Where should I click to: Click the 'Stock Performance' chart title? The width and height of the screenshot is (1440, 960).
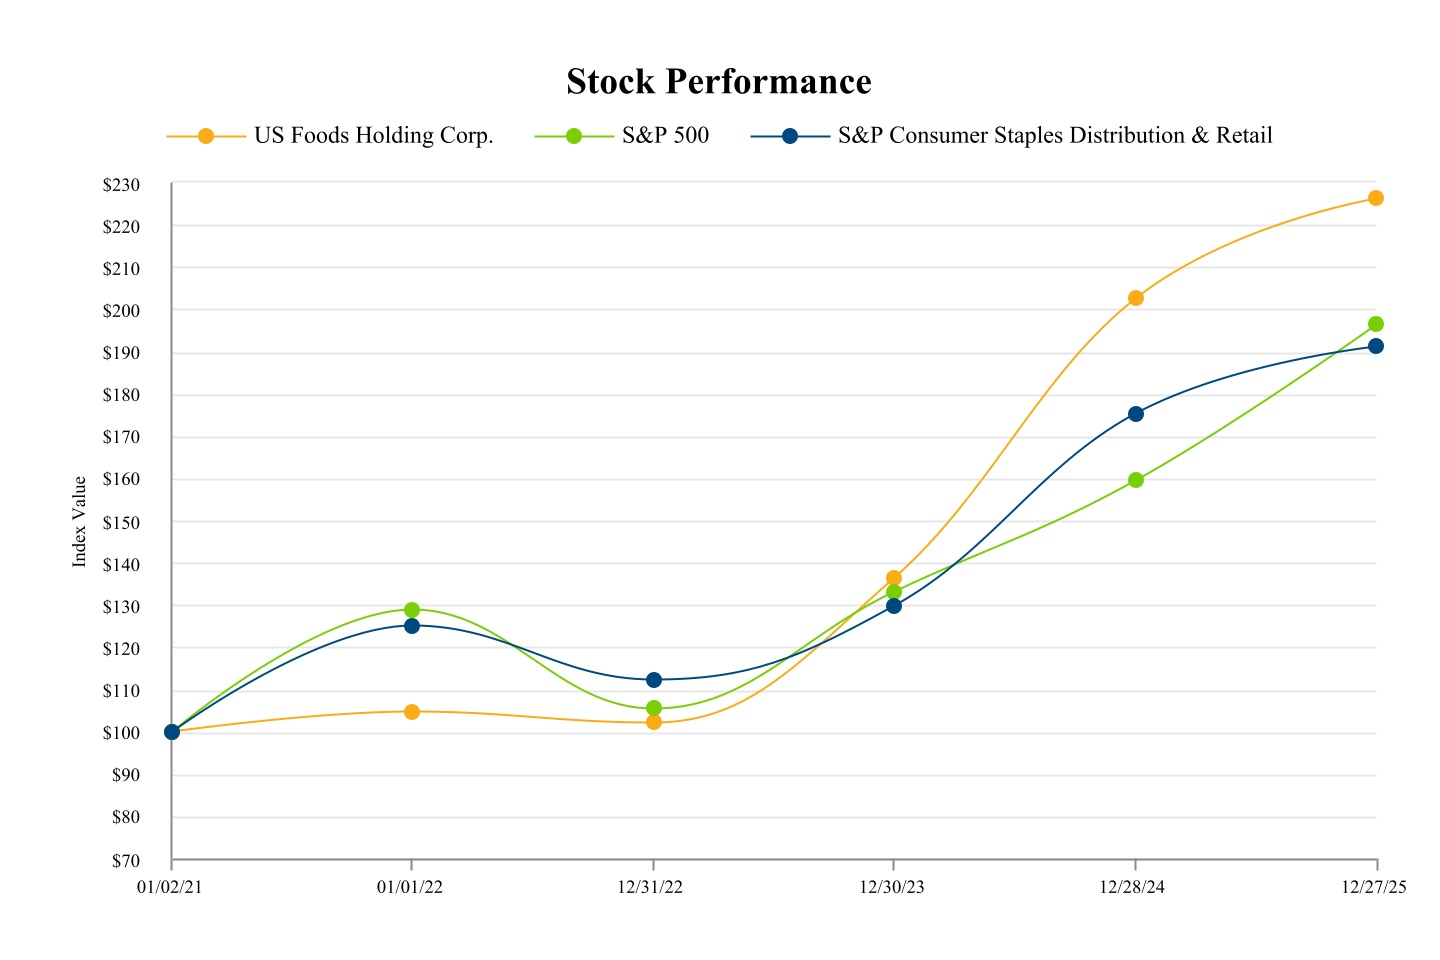tap(719, 81)
